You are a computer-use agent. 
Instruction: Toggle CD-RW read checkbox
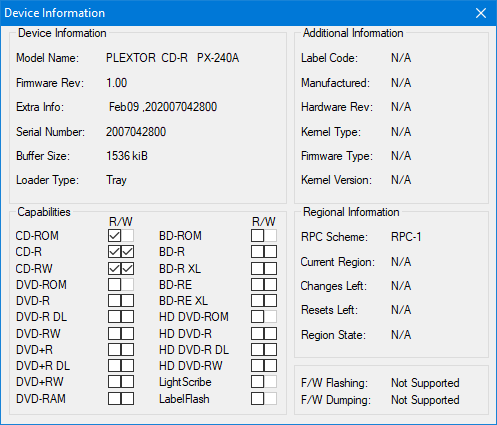click(114, 268)
